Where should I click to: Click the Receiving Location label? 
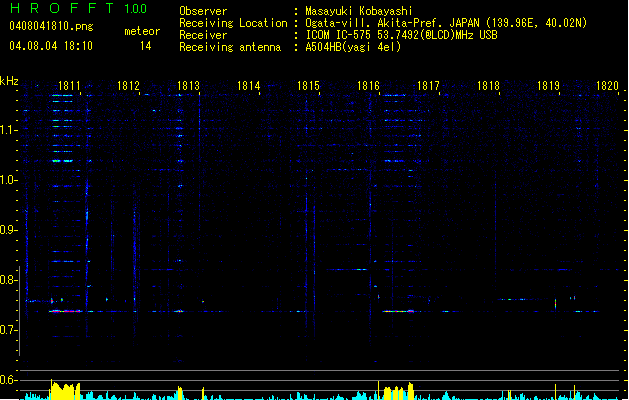pos(233,23)
